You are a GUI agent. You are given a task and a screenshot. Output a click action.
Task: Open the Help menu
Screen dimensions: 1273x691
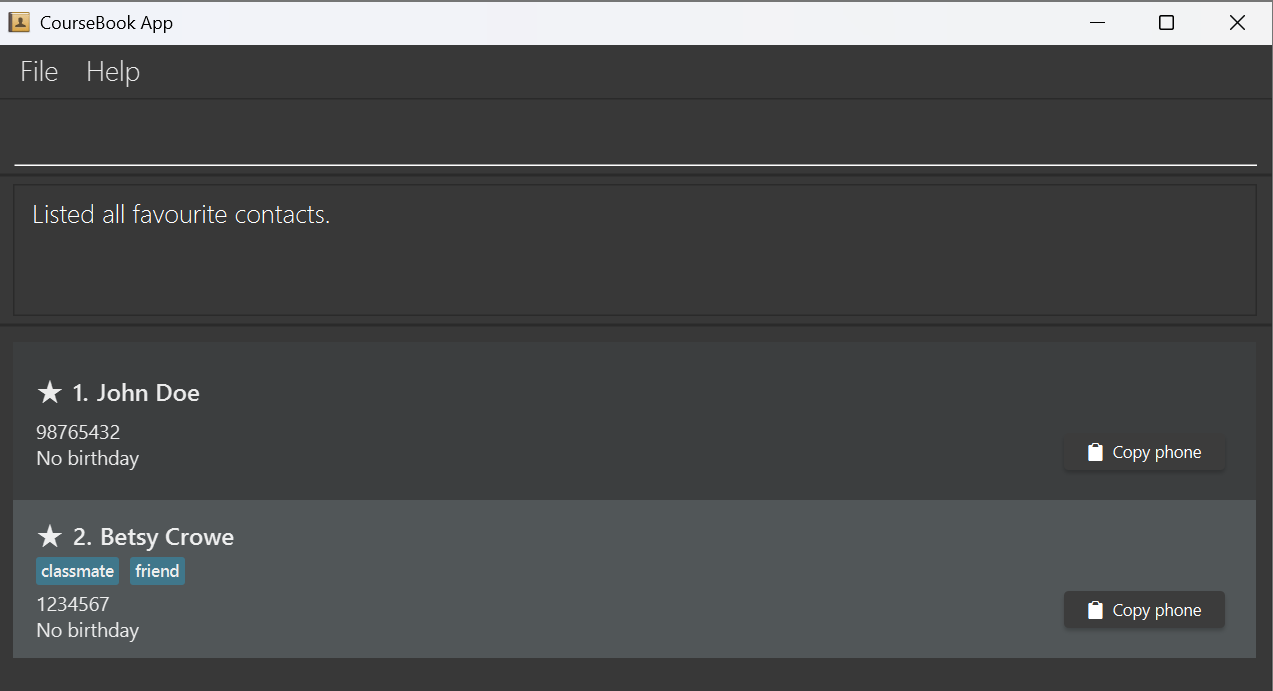pos(113,72)
